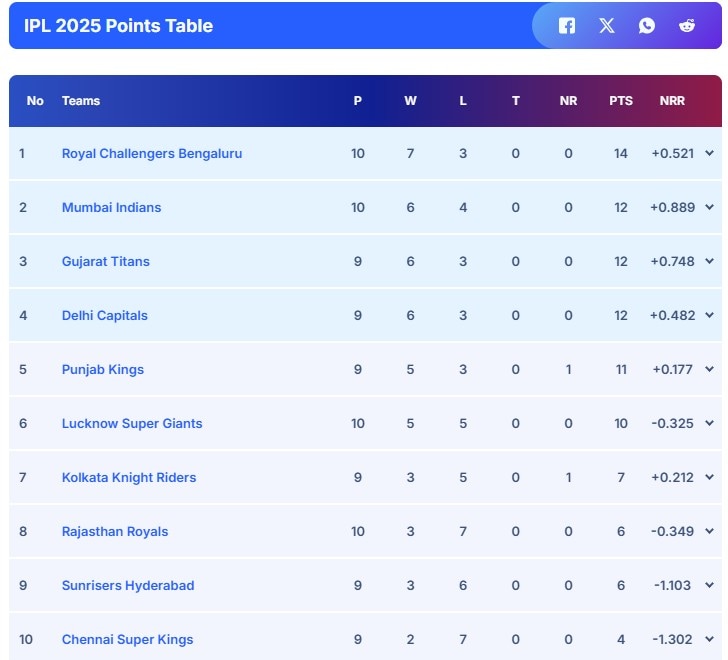Open Sunrisers Hyderabad team link
This screenshot has height=660, width=728.
(128, 586)
